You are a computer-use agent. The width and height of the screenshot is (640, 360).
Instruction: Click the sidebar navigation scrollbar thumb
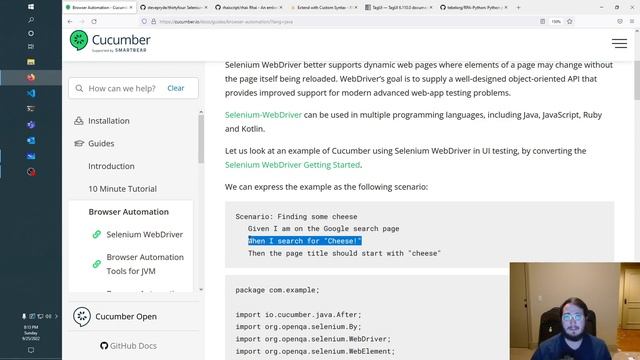pos(201,139)
